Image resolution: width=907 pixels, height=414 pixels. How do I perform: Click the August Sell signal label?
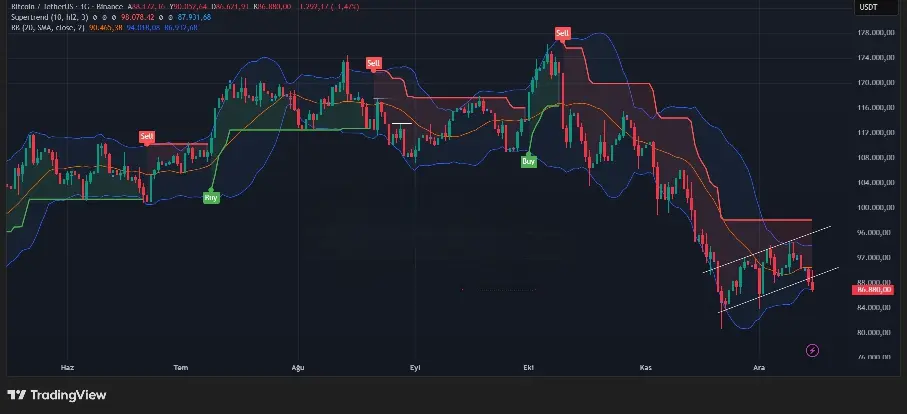pos(374,63)
